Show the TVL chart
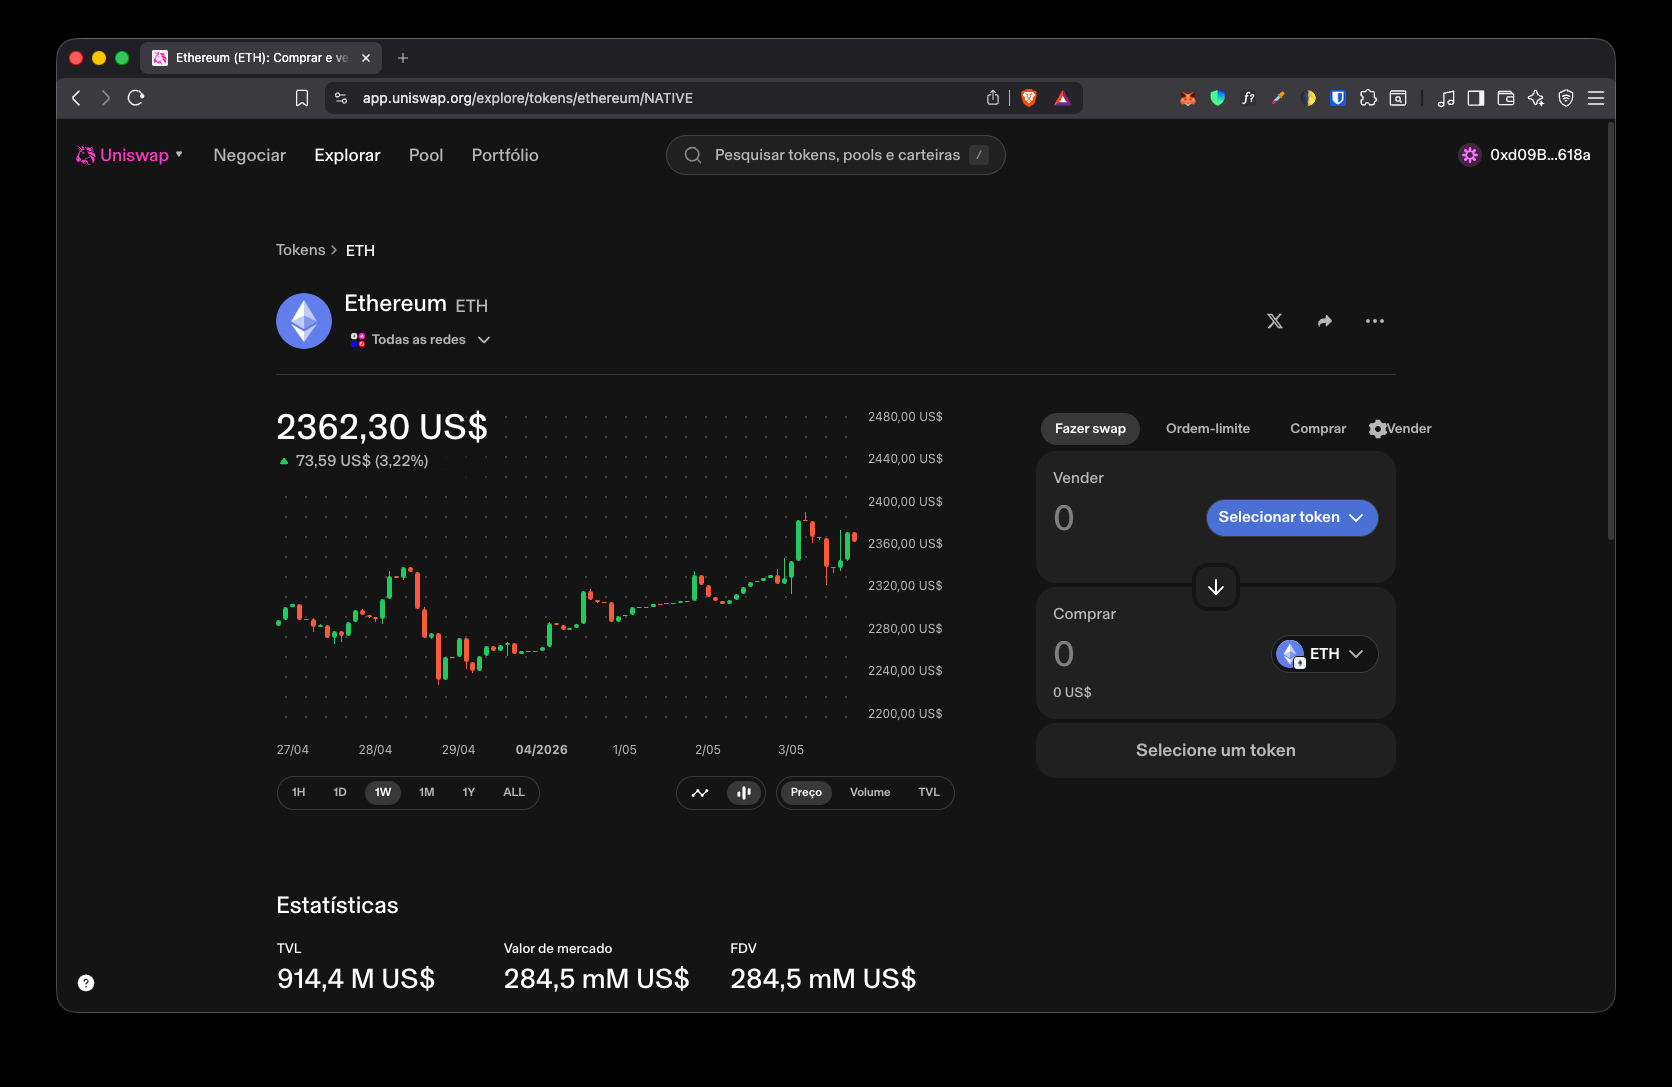This screenshot has width=1672, height=1087. click(x=929, y=792)
